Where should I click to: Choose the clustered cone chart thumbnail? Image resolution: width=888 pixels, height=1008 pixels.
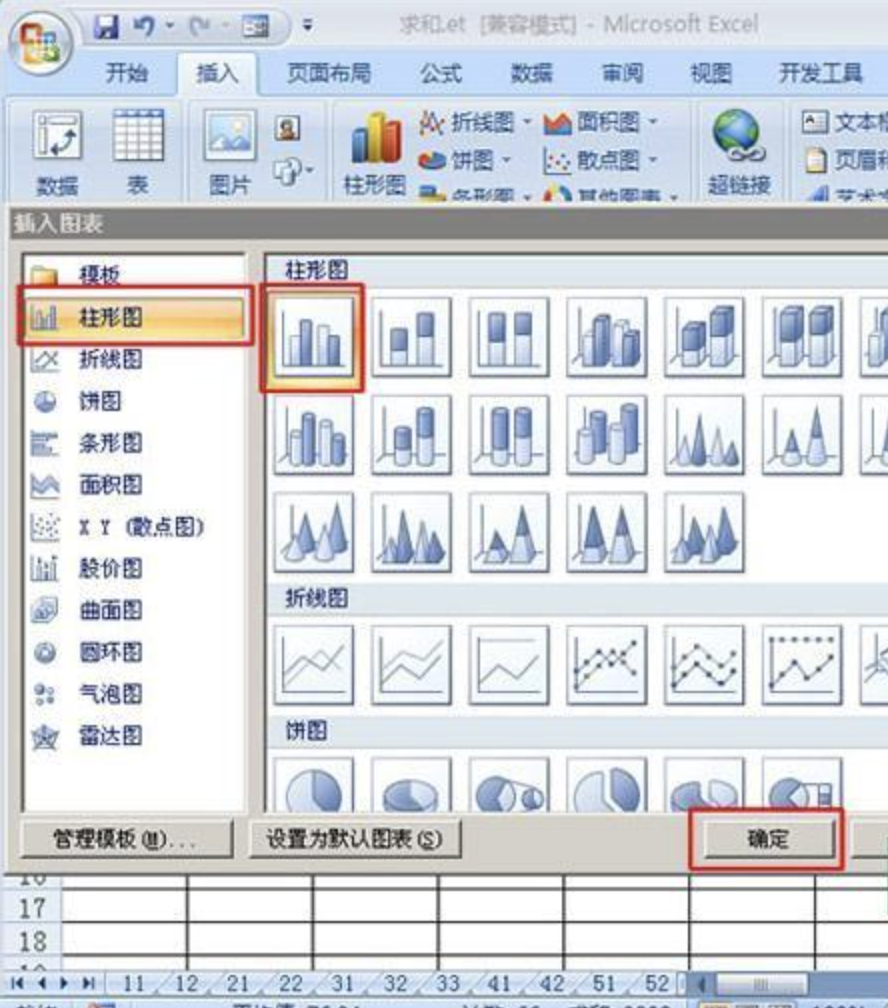point(704,435)
